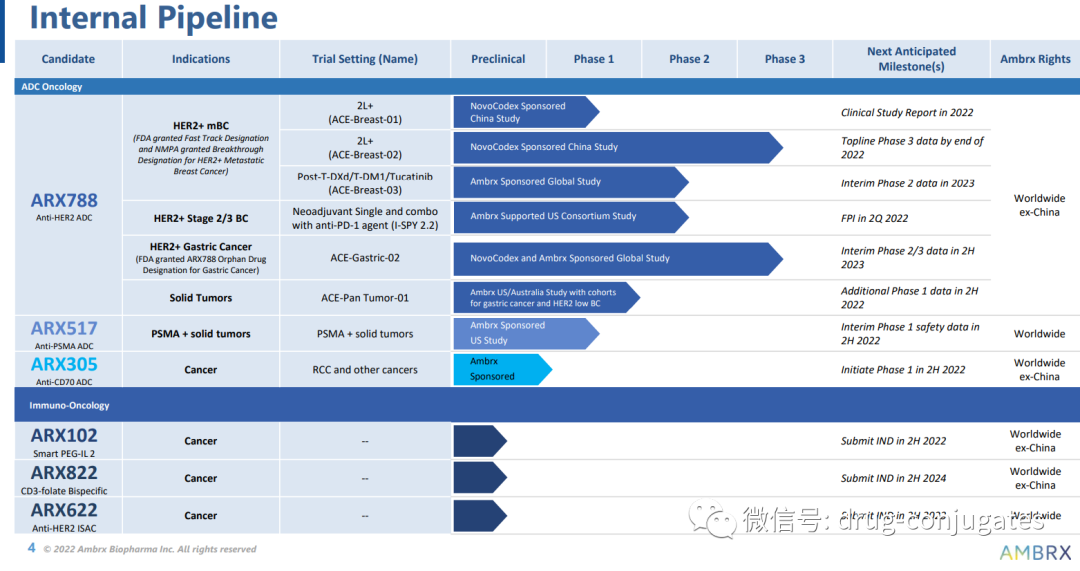The height and width of the screenshot is (571, 1080).
Task: Click the ARX622 preclinical arrow bar
Action: pos(479,515)
